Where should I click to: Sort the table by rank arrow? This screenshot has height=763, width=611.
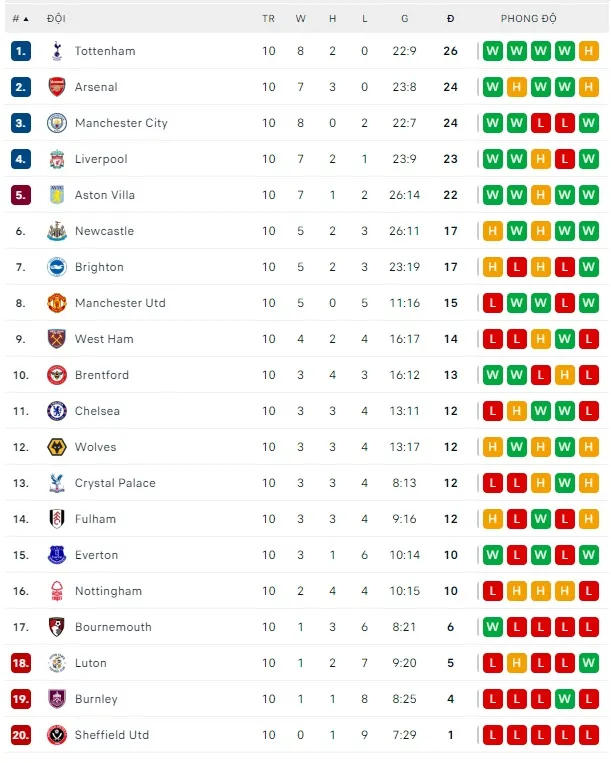[x=25, y=19]
